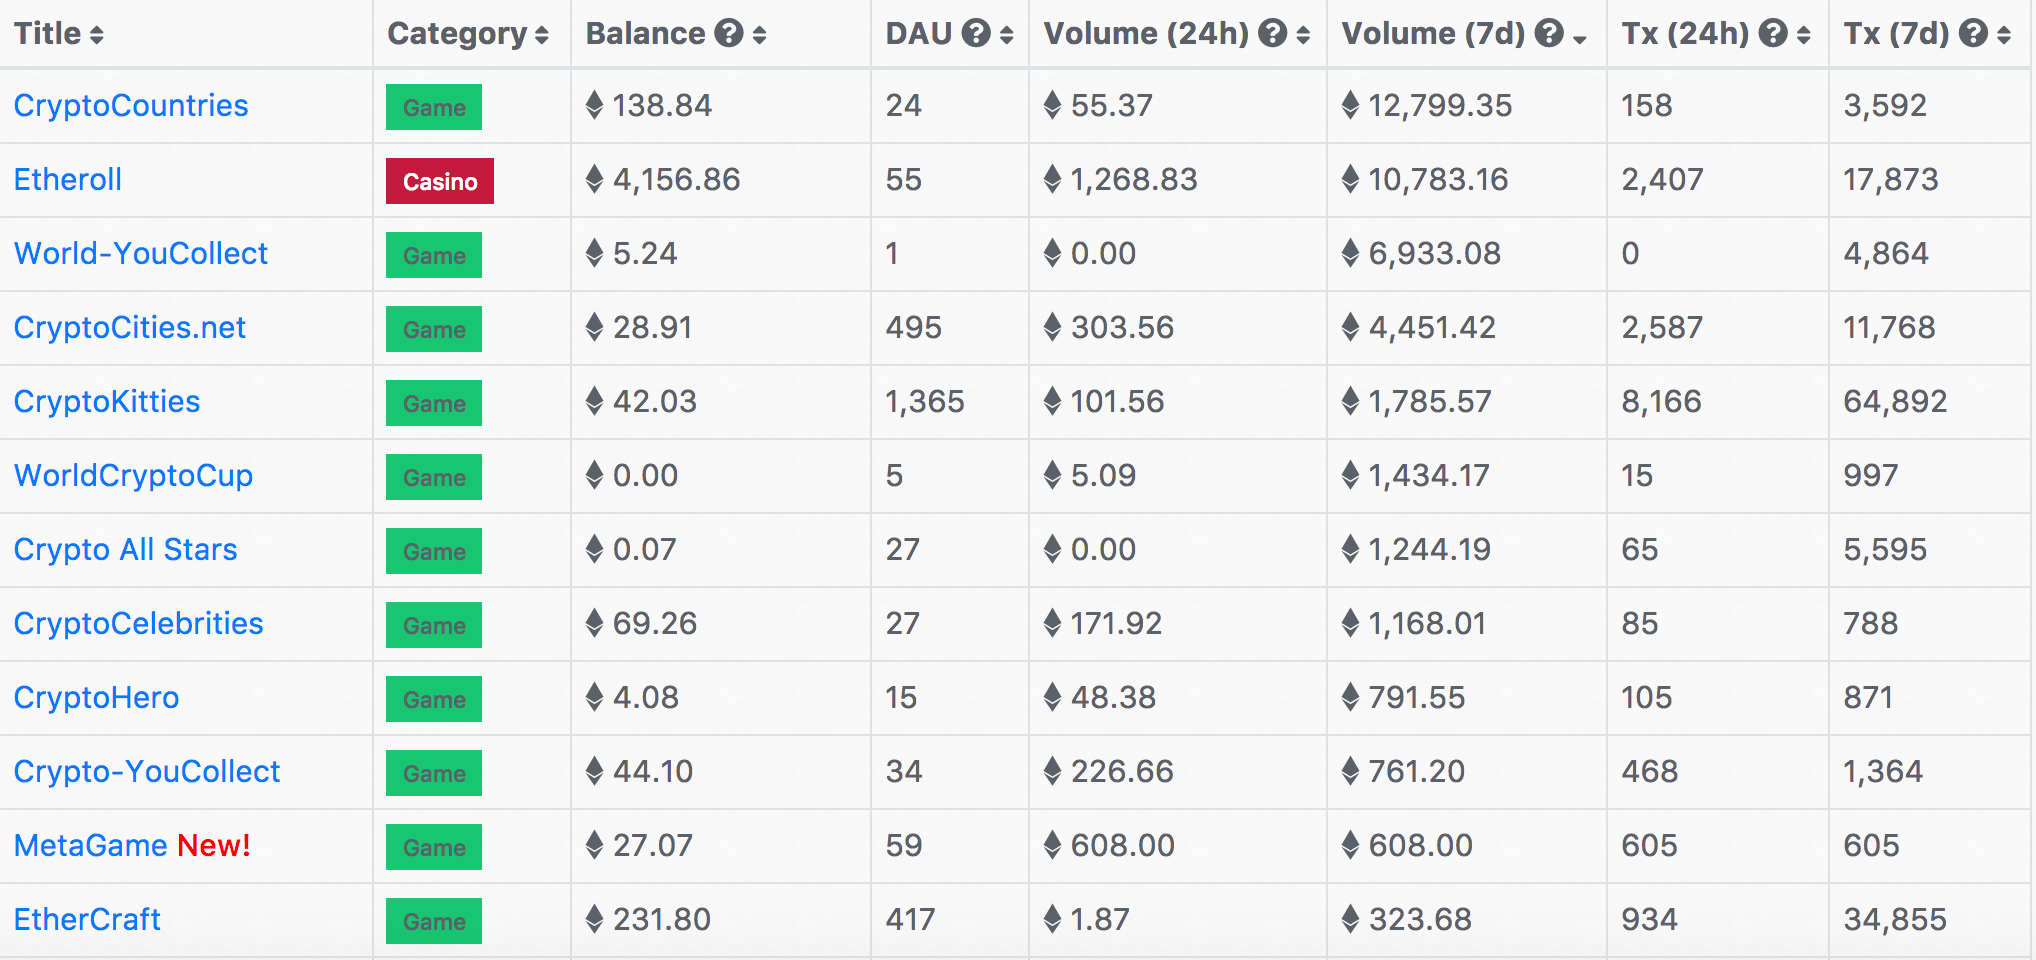The image size is (2036, 960).
Task: Toggle Volume (7d) descending sort arrow
Action: (1580, 39)
